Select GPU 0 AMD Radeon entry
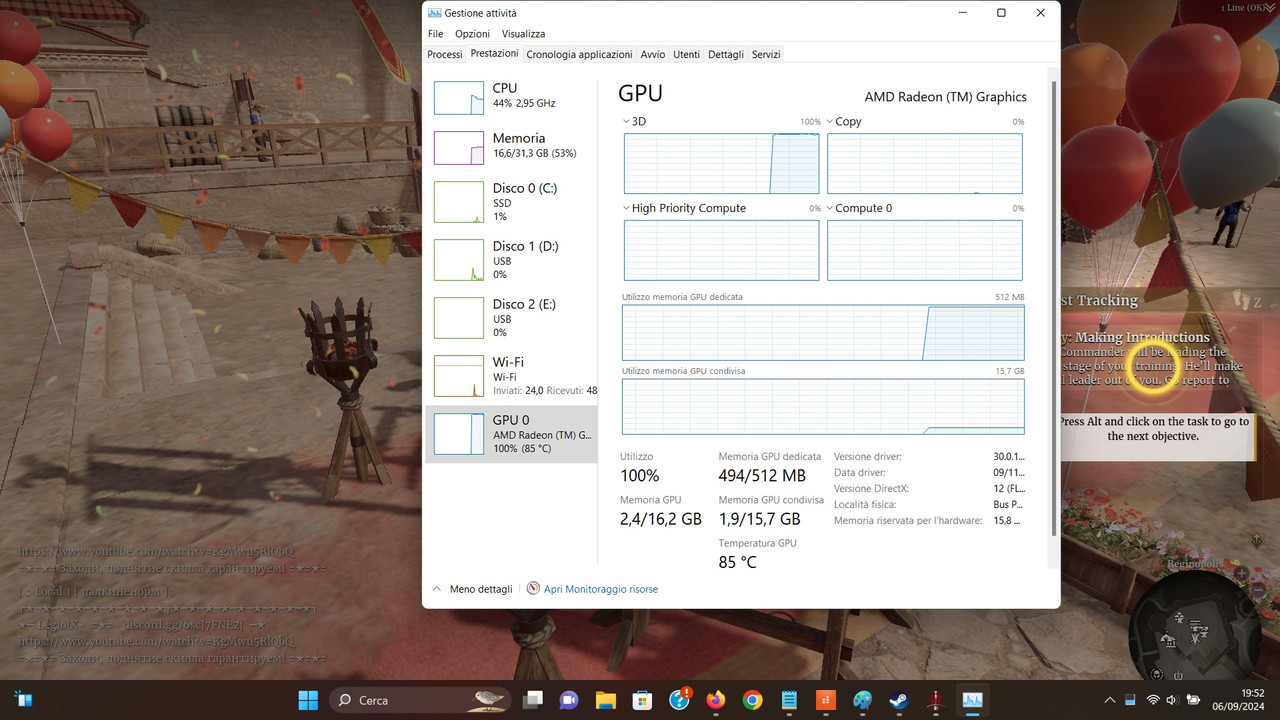The image size is (1280, 720). click(511, 433)
